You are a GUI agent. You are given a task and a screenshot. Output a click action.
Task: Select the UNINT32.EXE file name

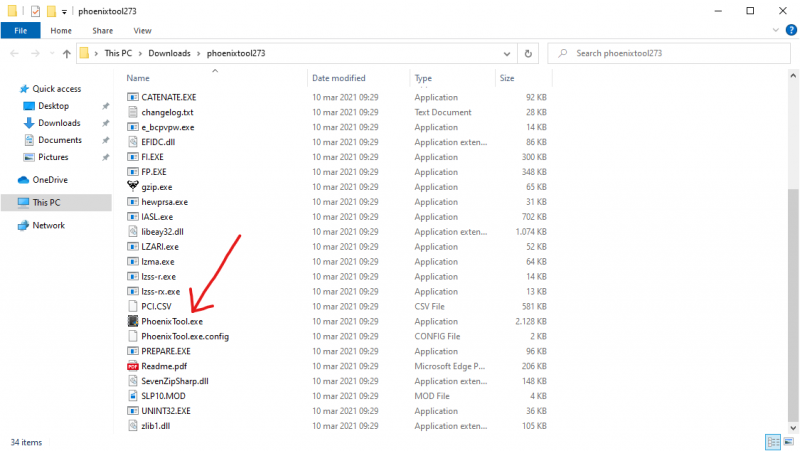click(x=166, y=411)
